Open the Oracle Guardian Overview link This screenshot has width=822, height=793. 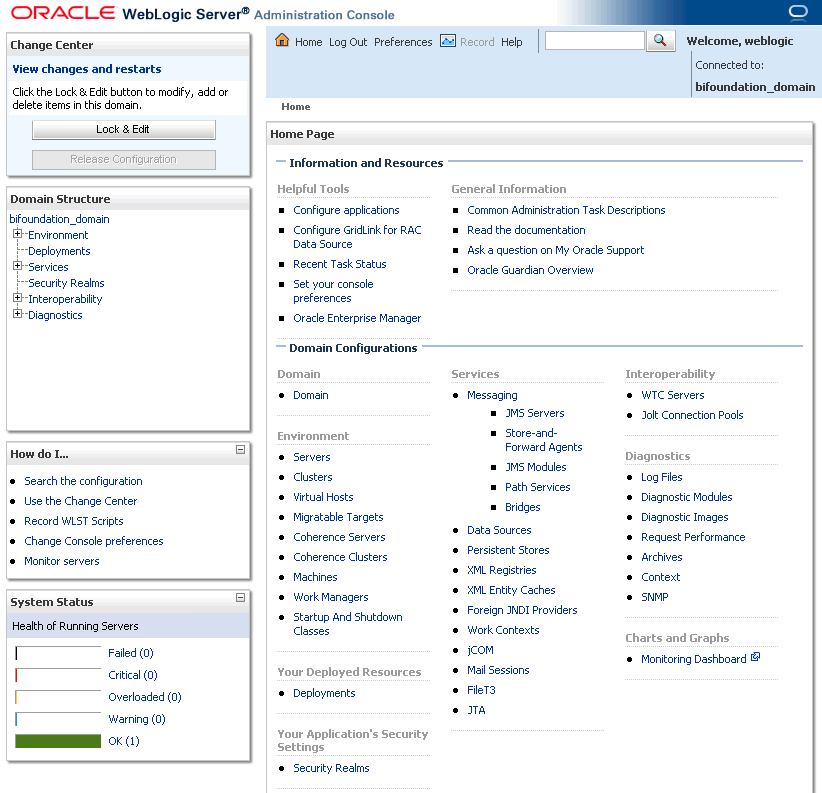(531, 270)
